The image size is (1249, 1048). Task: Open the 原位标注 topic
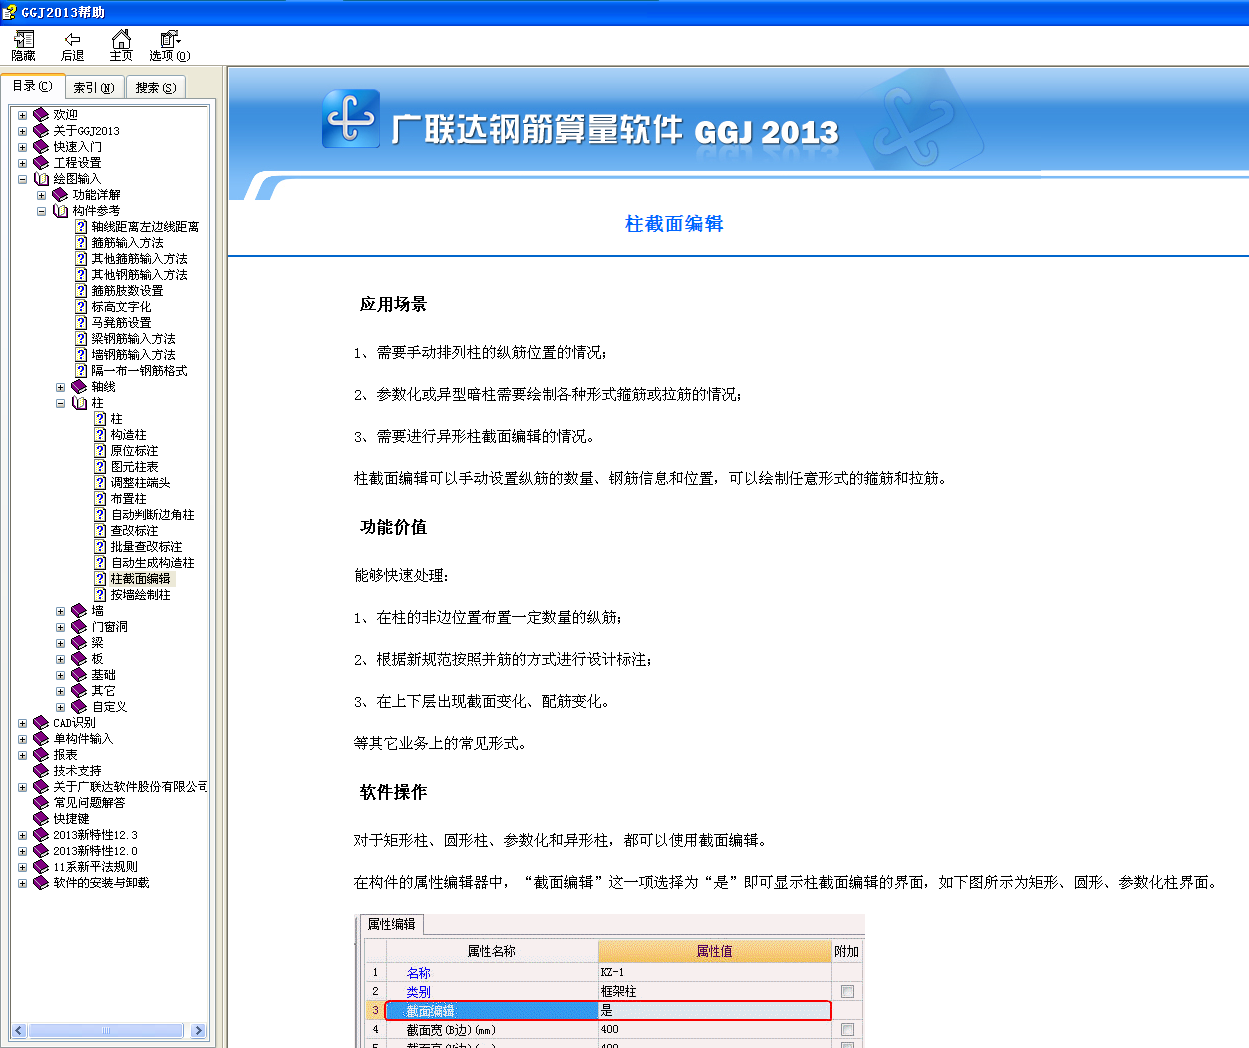pyautogui.click(x=134, y=451)
